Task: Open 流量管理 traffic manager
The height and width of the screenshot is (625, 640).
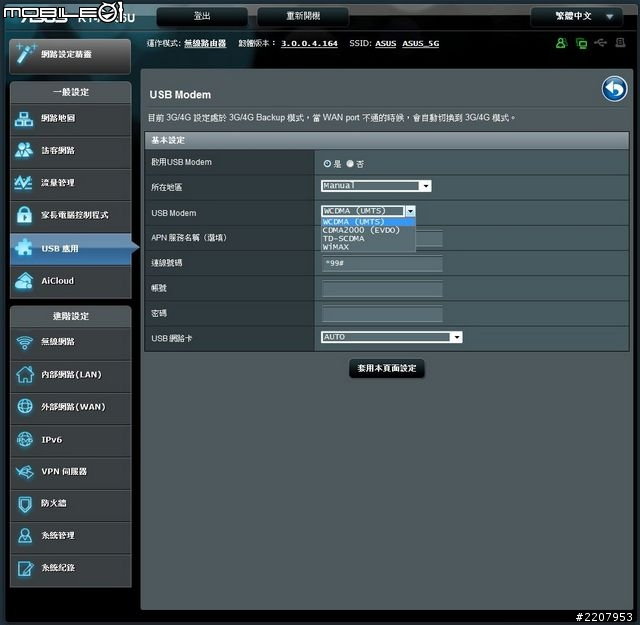Action: (70, 183)
